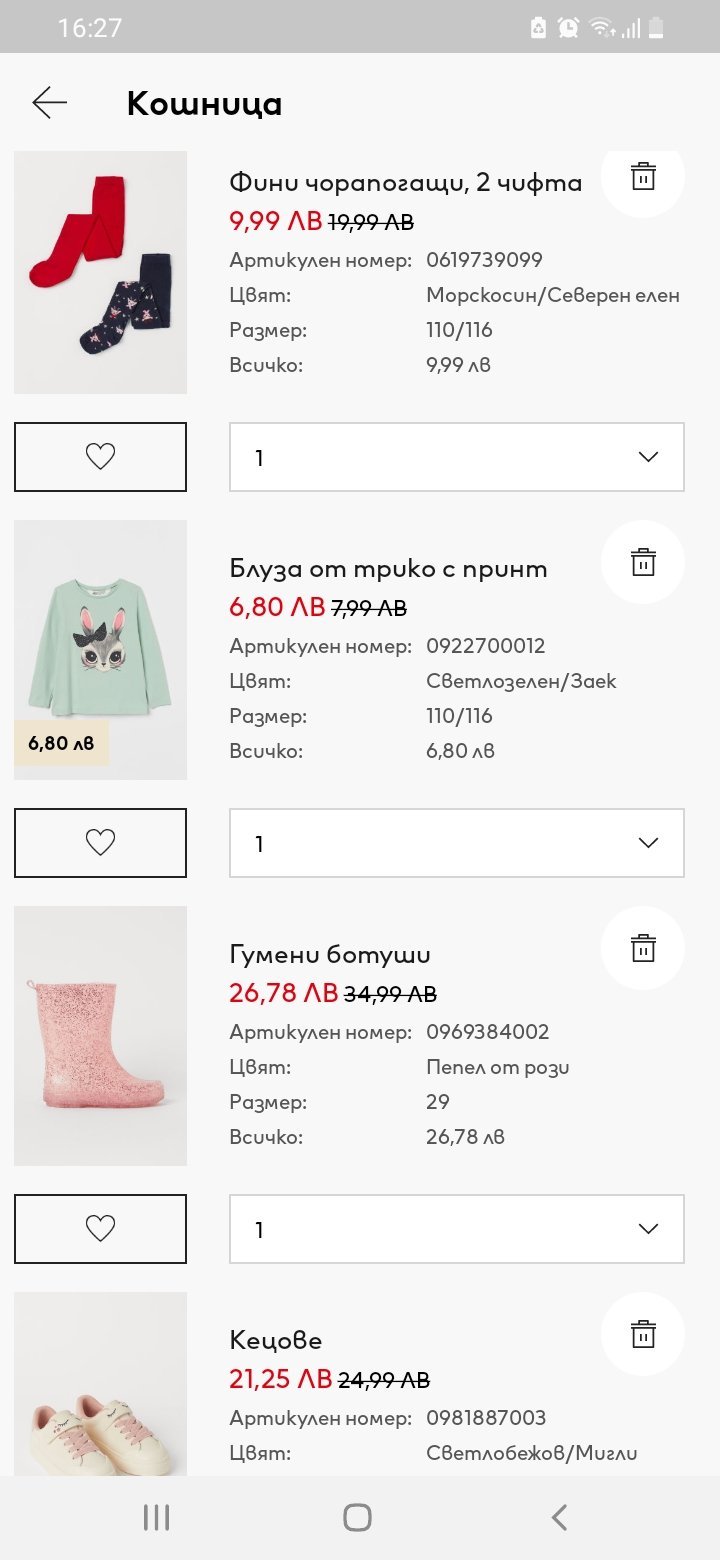Go back using the top-left arrow

click(49, 102)
